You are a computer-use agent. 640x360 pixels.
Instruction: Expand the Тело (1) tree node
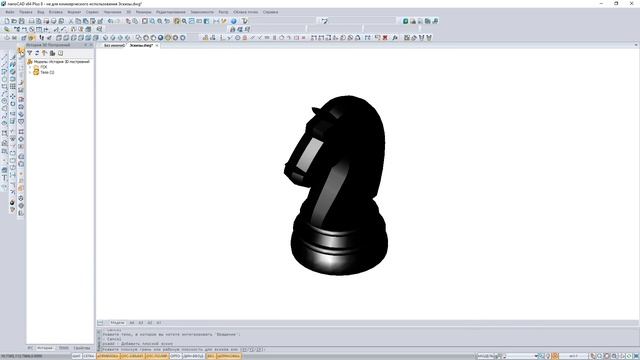[30, 72]
